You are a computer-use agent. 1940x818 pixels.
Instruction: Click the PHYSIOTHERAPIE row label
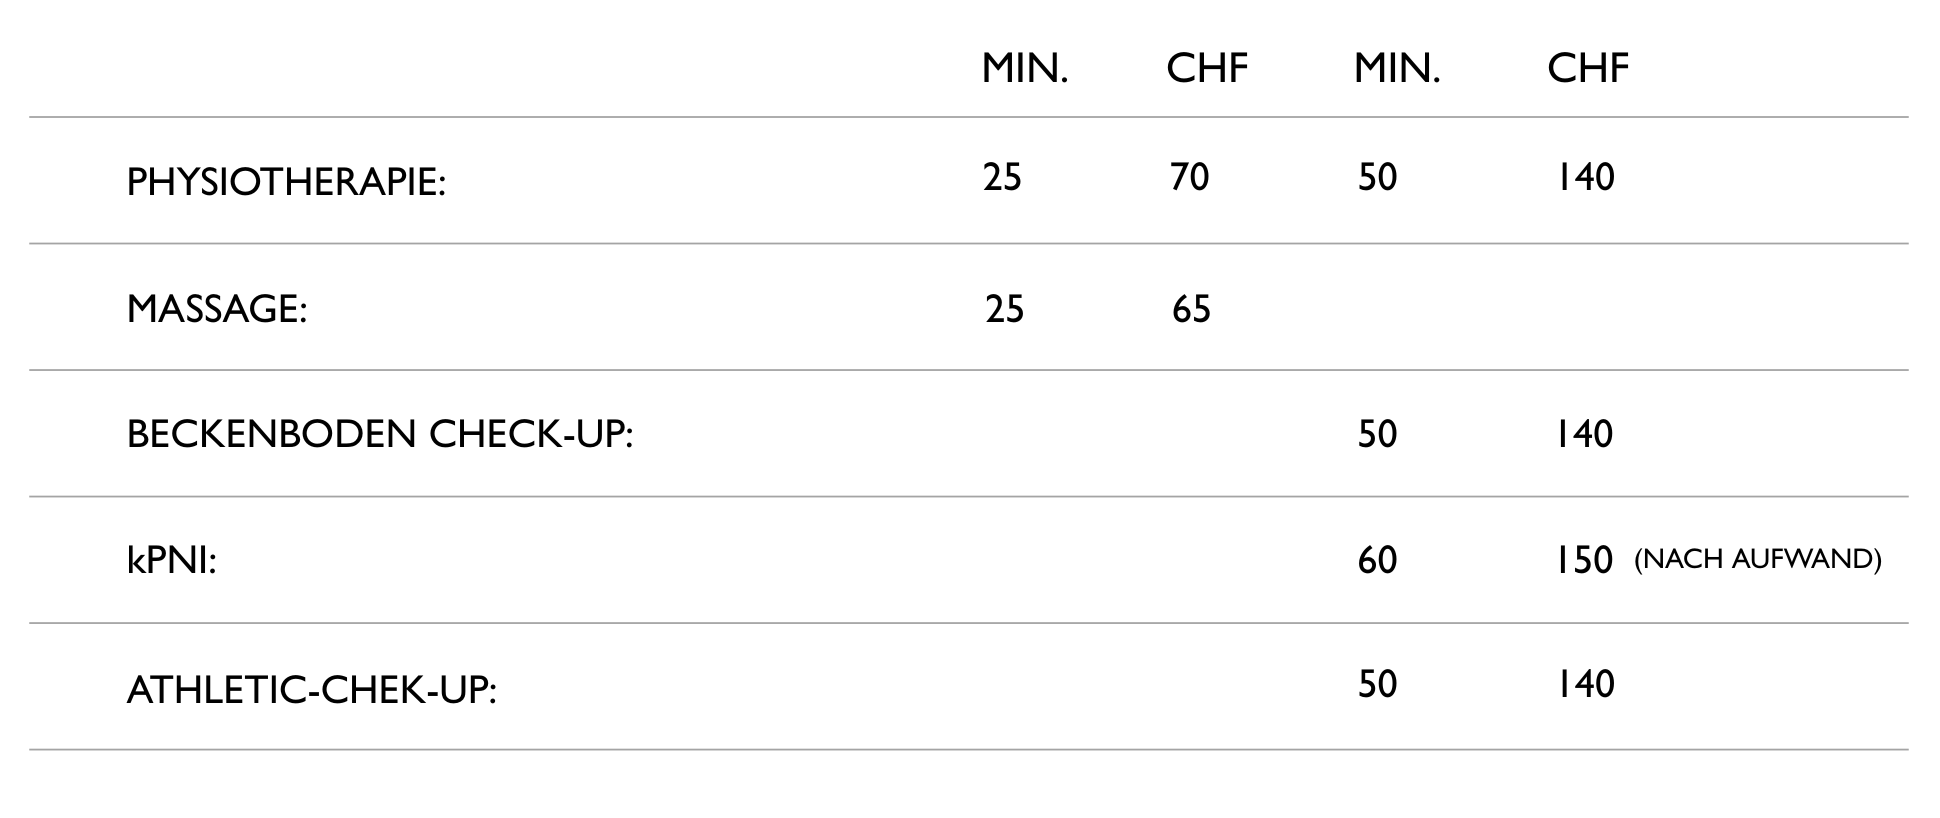[x=286, y=182]
